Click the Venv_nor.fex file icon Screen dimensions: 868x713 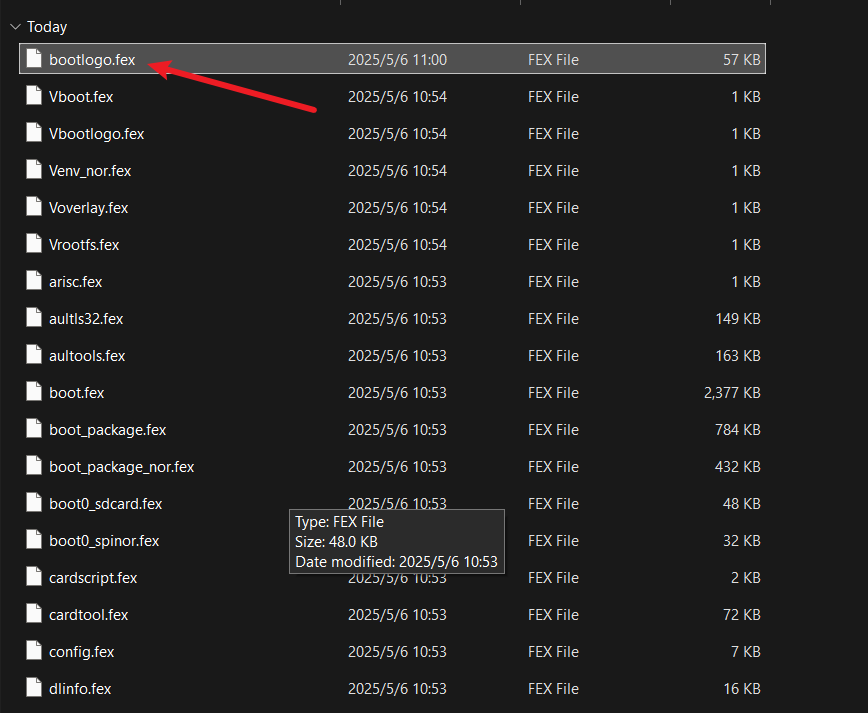click(x=34, y=171)
